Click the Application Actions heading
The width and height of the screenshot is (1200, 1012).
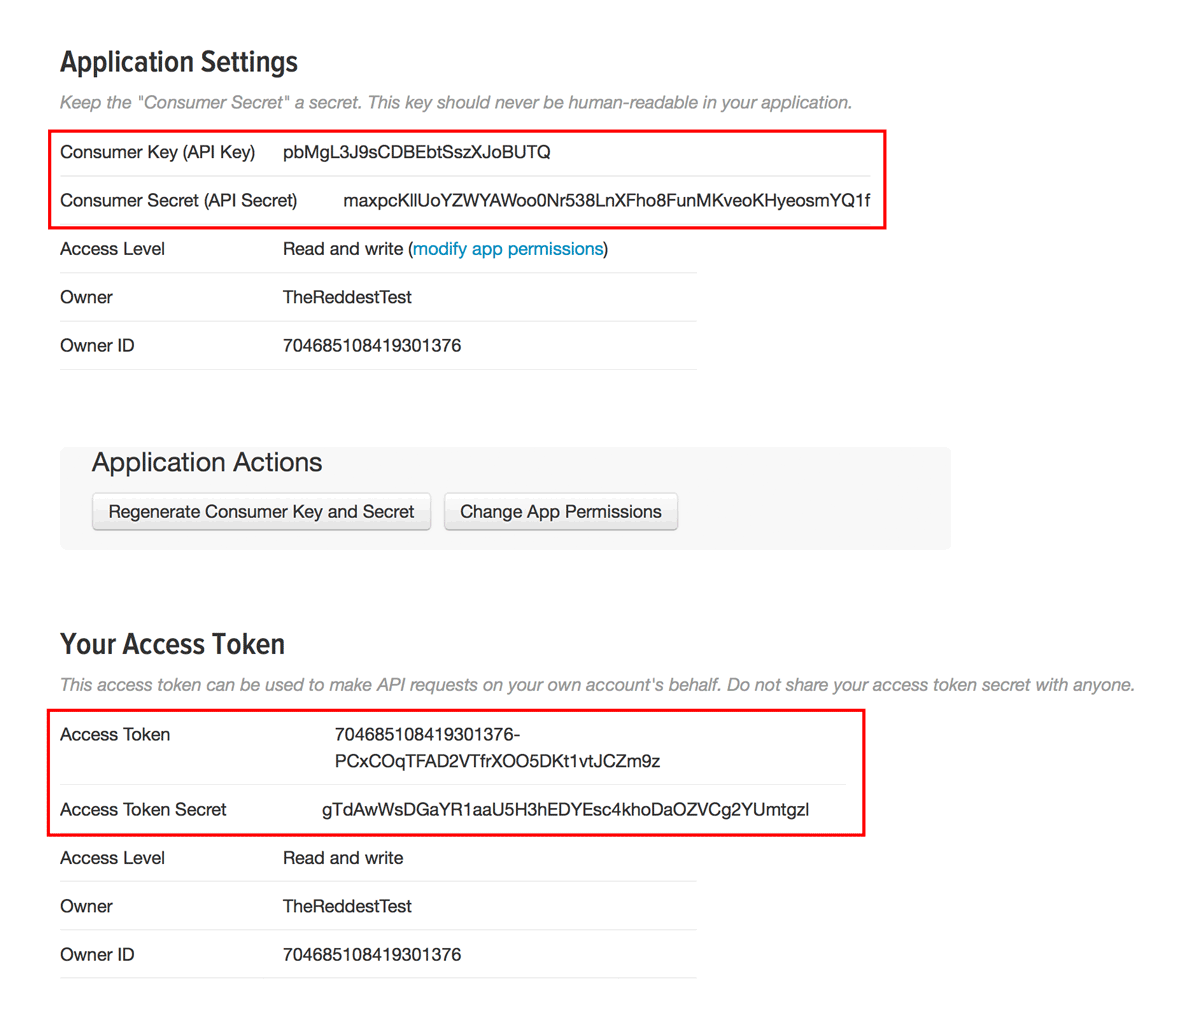(207, 462)
